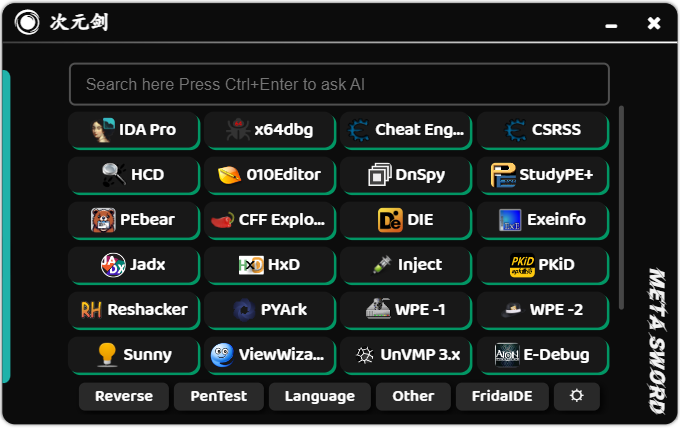Select the Inject tool
Image resolution: width=680 pixels, height=428 pixels.
coord(406,265)
